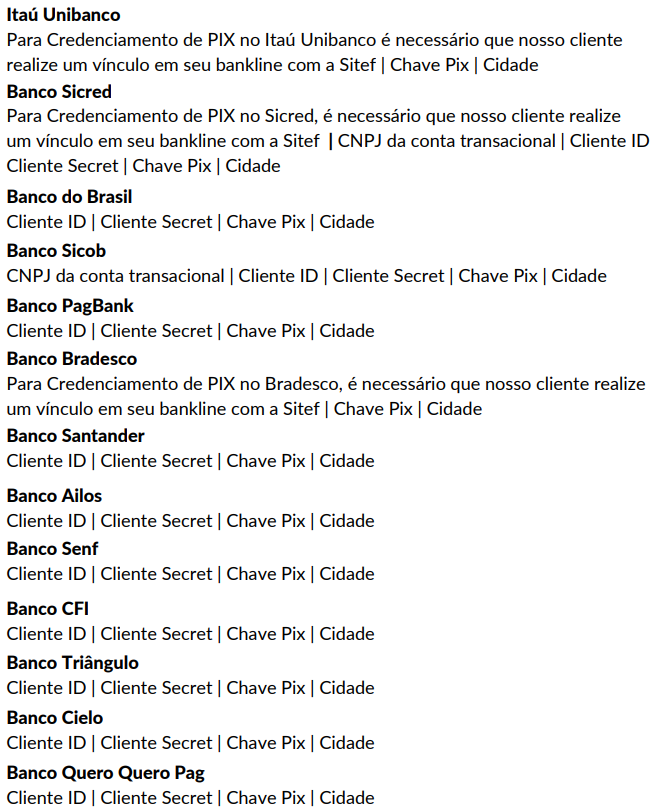Click 'Cidade' under Banco Santander
The height and width of the screenshot is (808, 654).
[x=347, y=461]
